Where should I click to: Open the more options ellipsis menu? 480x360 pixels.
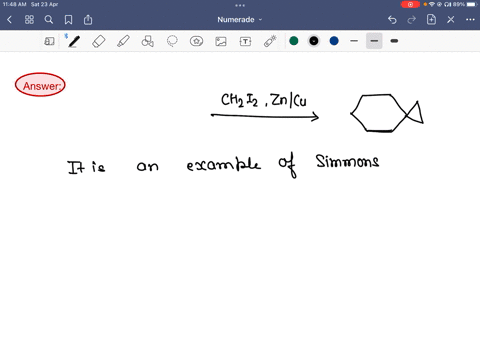coord(470,20)
